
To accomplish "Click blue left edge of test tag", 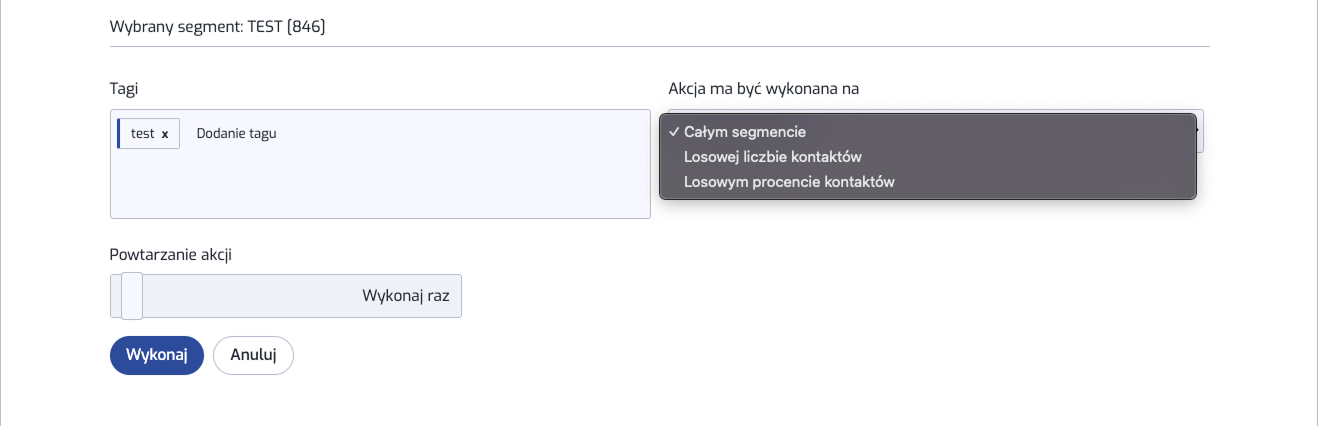I will (x=119, y=134).
